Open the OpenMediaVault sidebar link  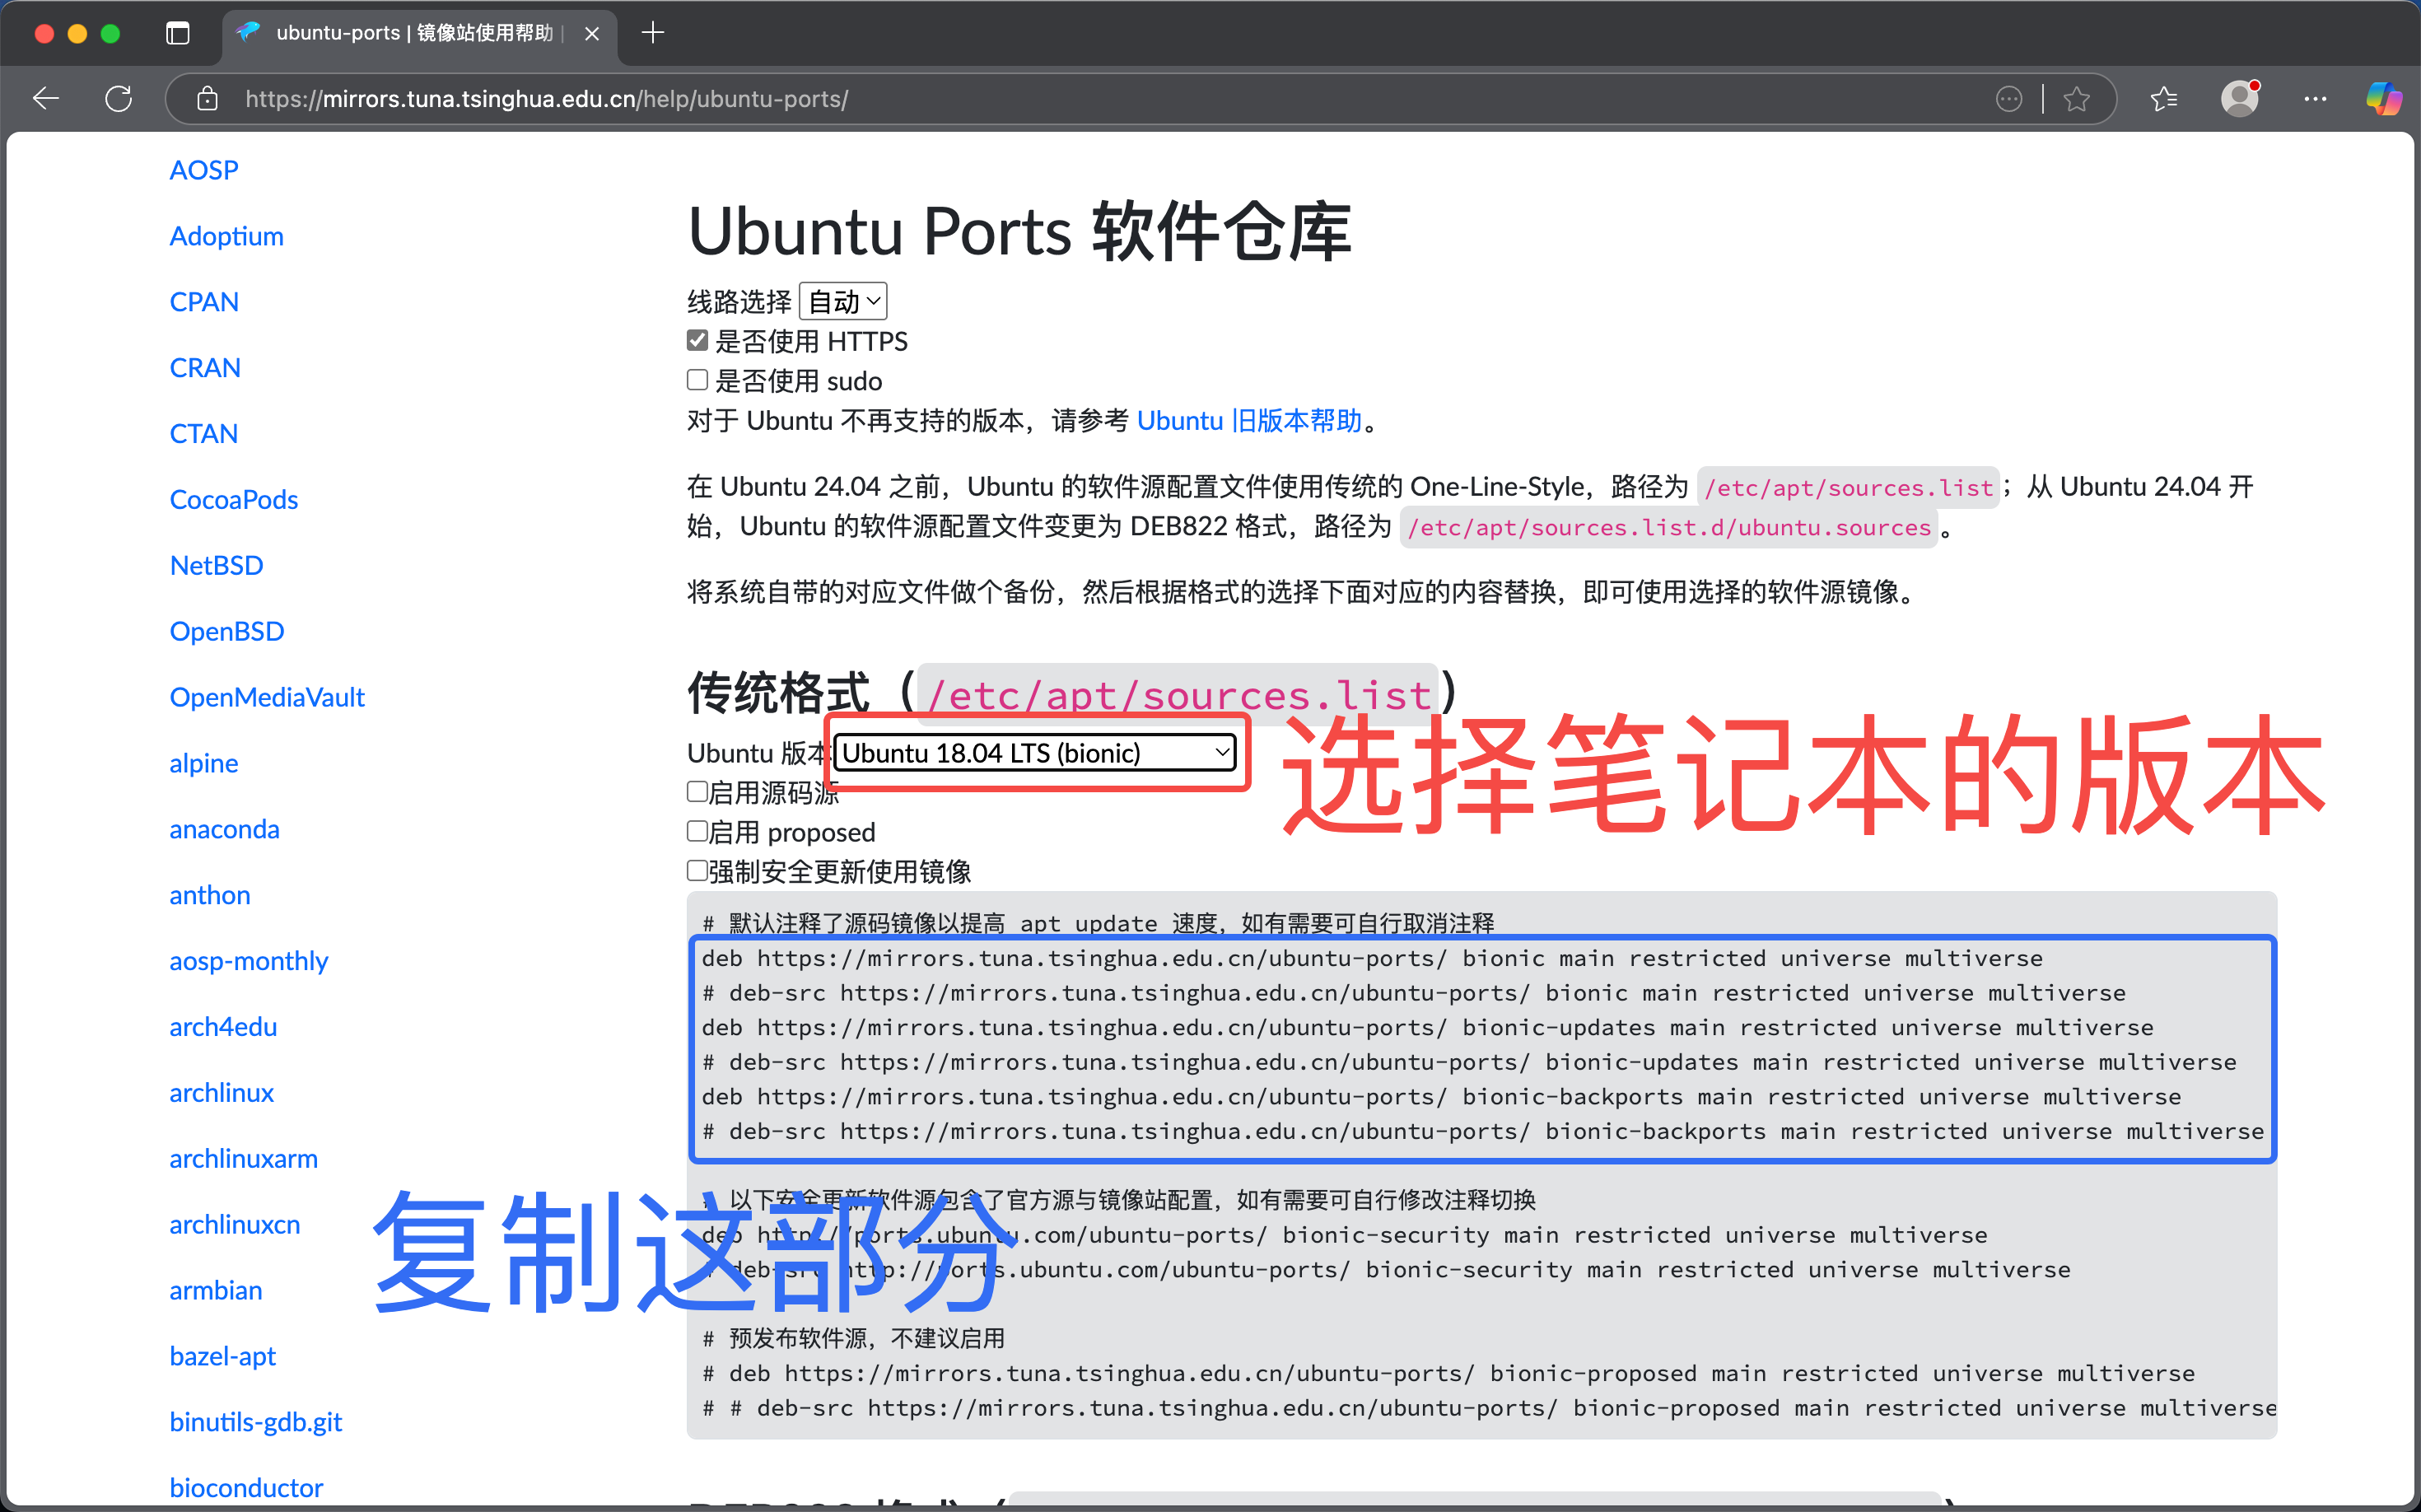(267, 698)
